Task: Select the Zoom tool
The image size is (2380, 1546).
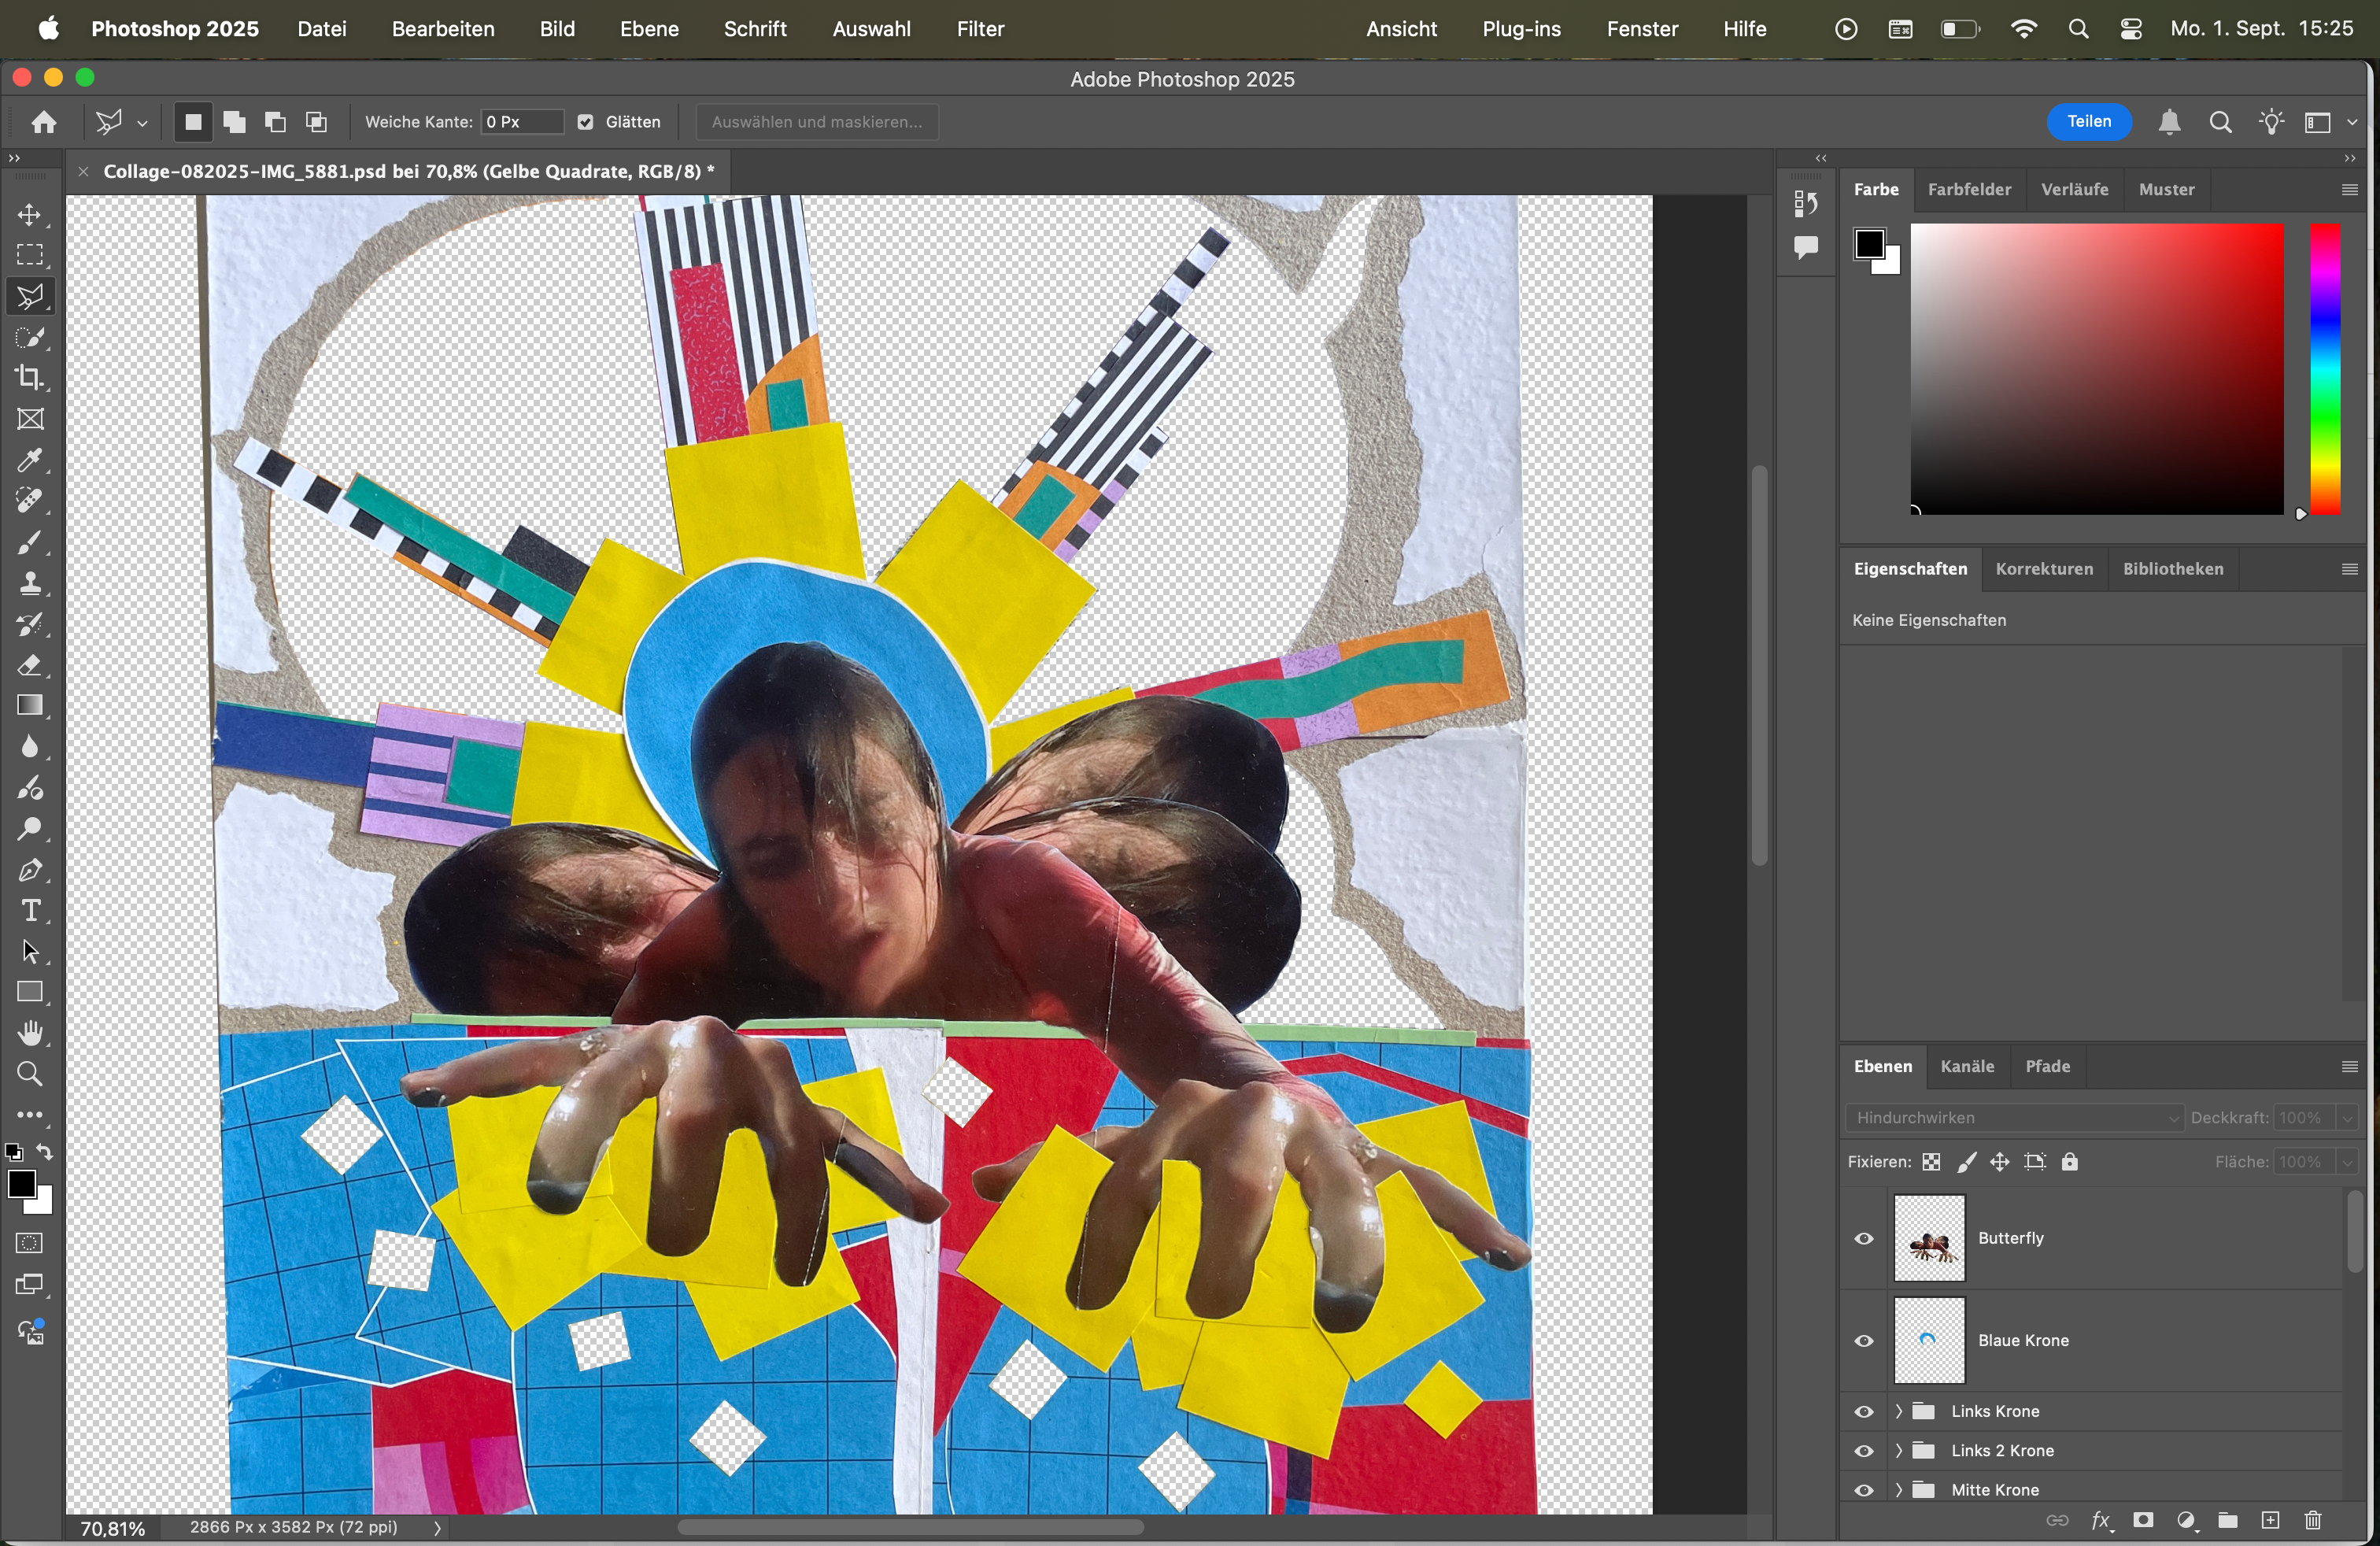Action: 30,1074
